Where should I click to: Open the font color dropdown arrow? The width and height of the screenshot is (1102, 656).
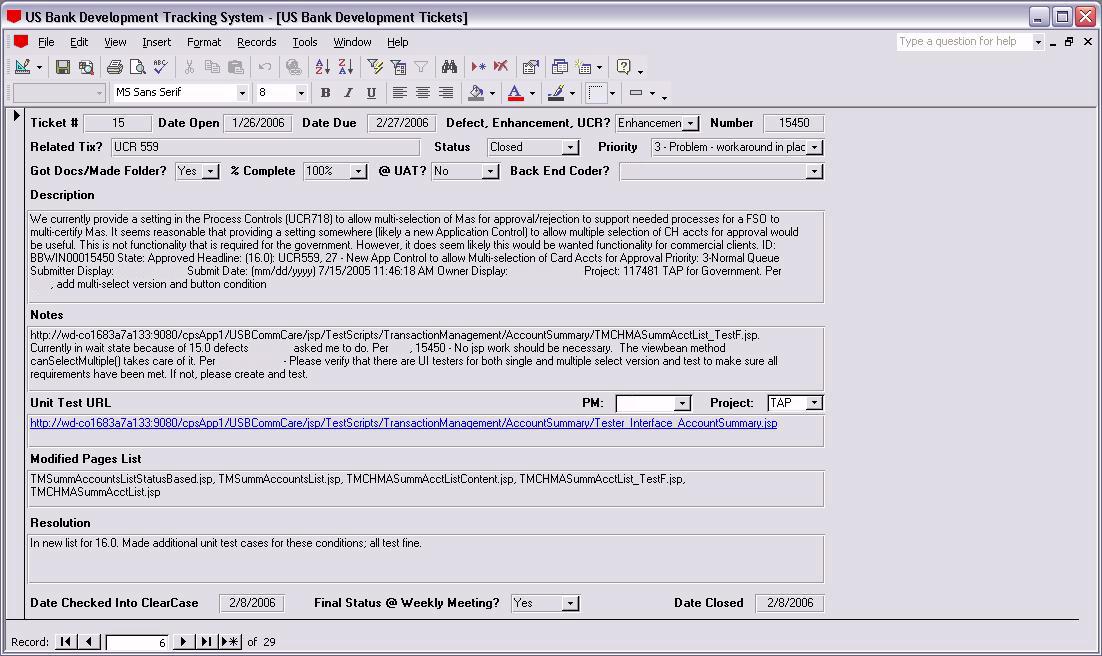(x=532, y=94)
